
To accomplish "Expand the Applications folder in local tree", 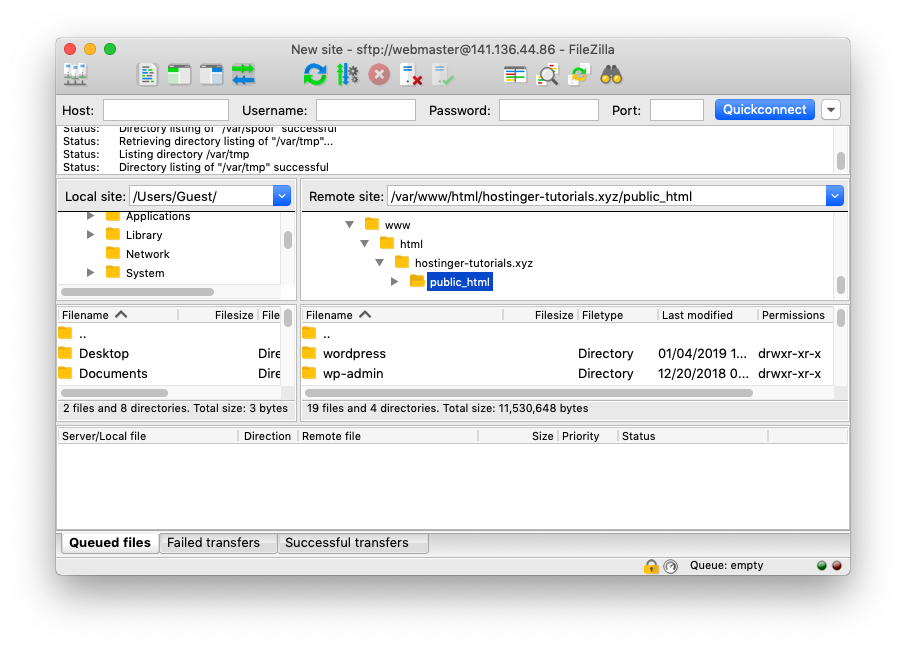I will [90, 216].
